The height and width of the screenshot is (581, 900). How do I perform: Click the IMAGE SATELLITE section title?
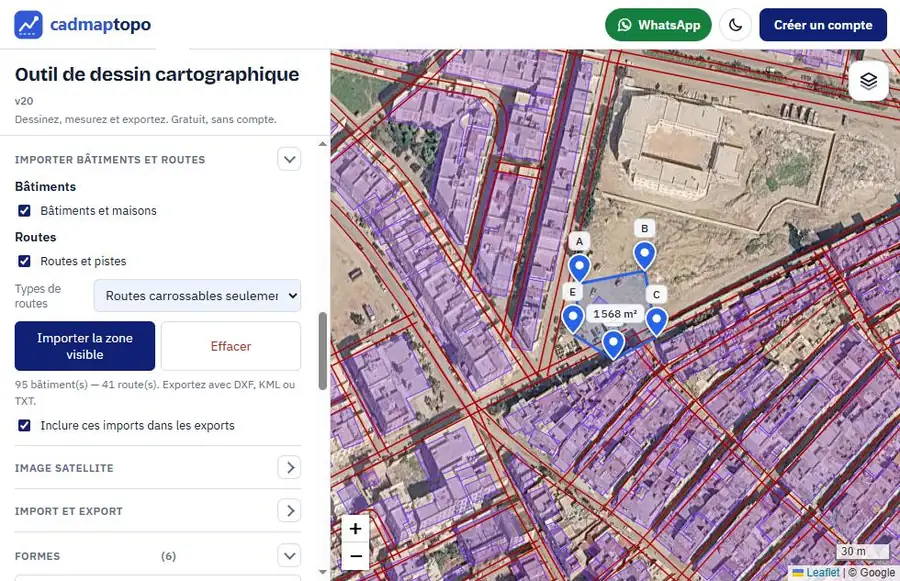pos(64,468)
